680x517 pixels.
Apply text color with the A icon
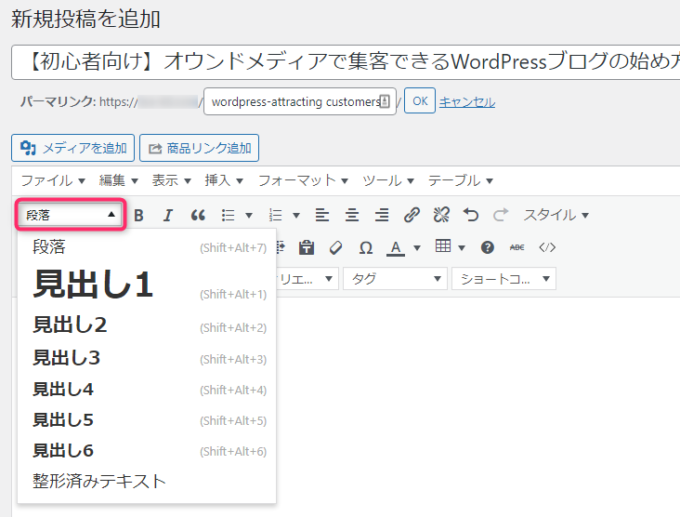tap(395, 248)
